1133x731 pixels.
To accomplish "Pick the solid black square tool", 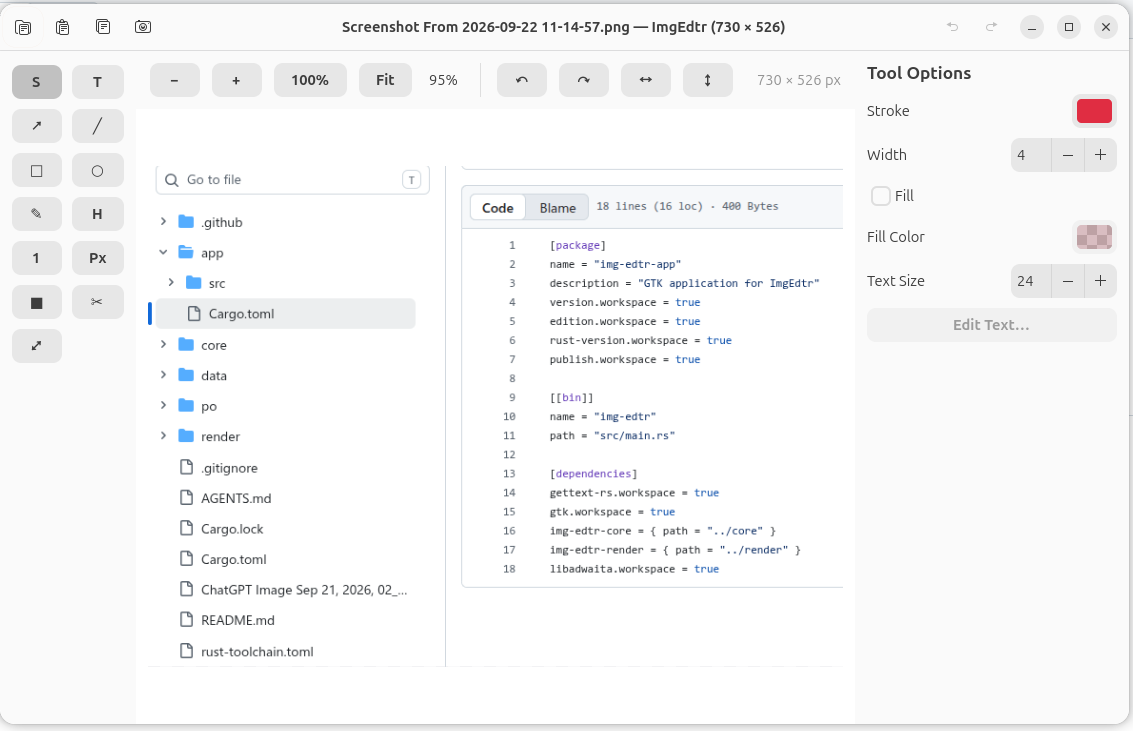I will tap(37, 303).
